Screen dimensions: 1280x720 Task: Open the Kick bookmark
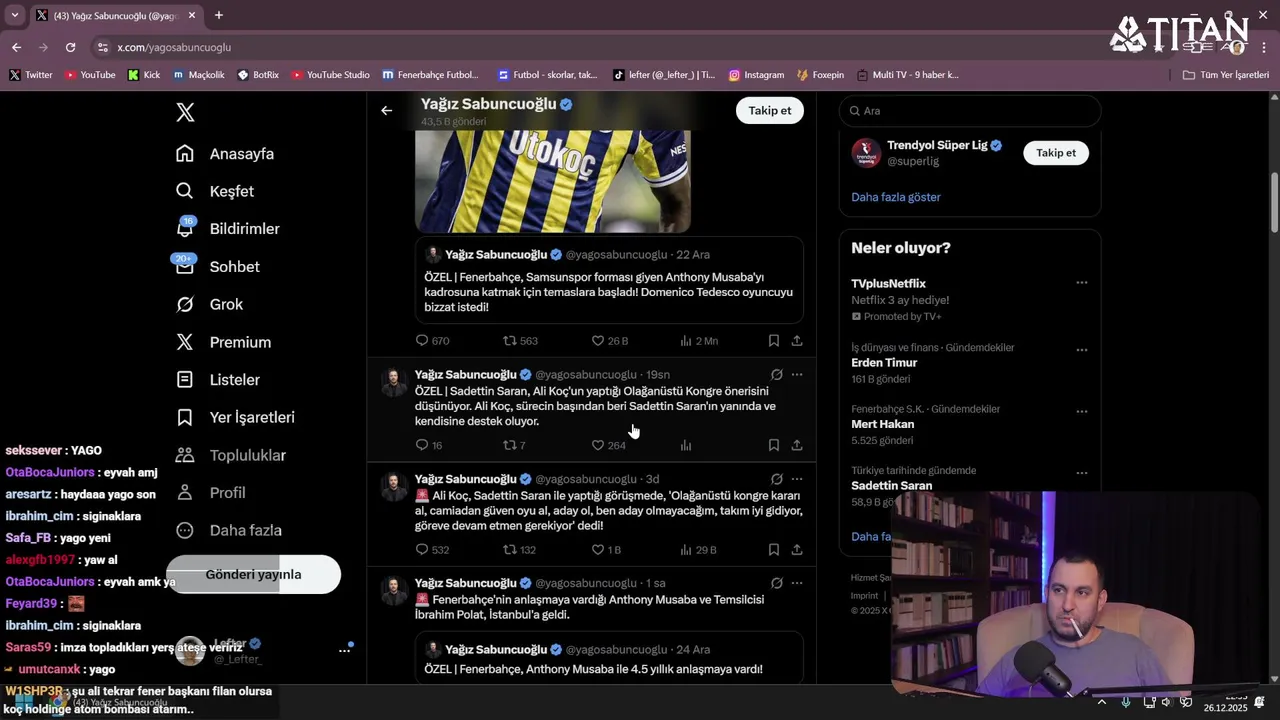(144, 75)
